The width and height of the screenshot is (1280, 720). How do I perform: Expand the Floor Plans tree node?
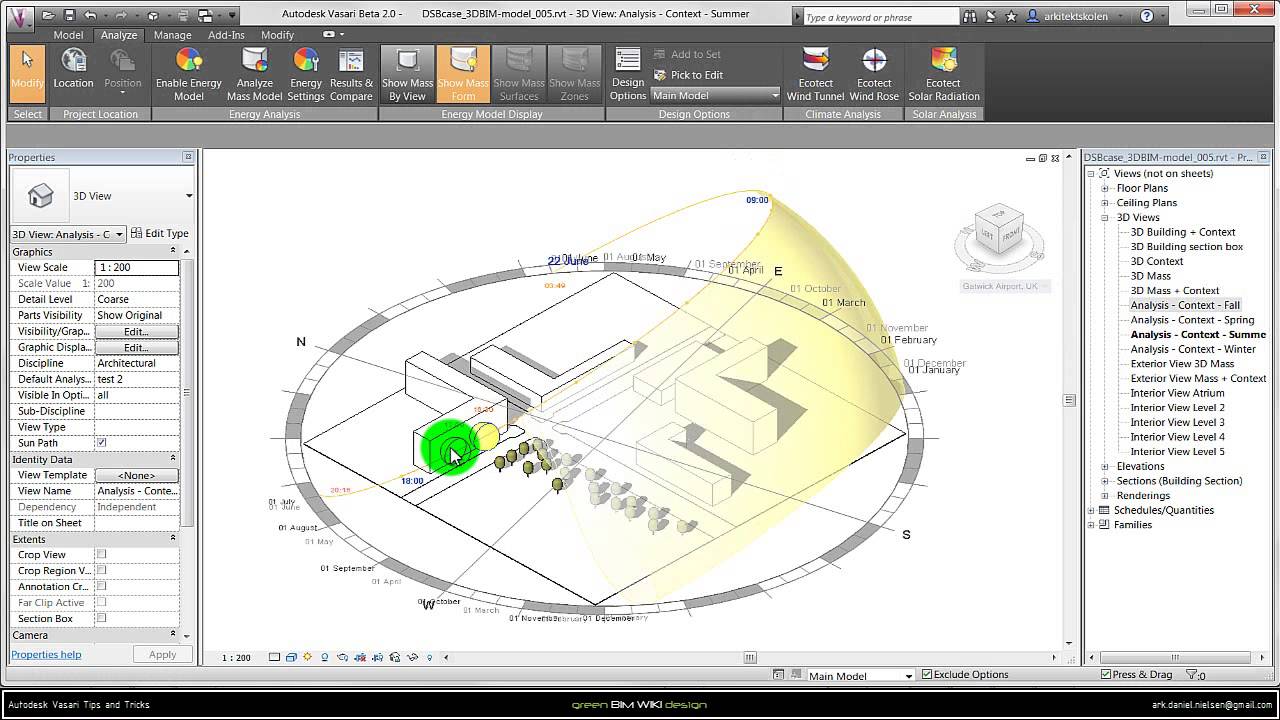(1105, 188)
